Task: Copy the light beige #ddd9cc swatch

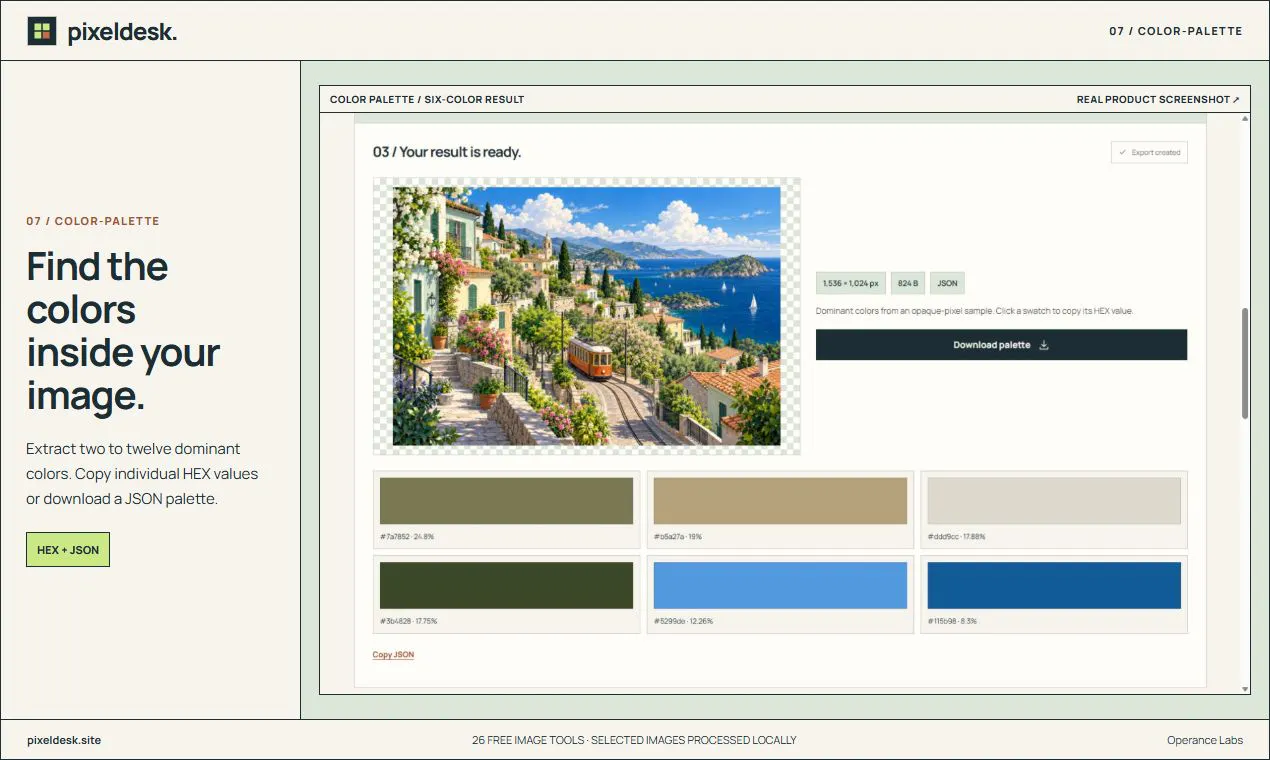Action: tap(1054, 501)
